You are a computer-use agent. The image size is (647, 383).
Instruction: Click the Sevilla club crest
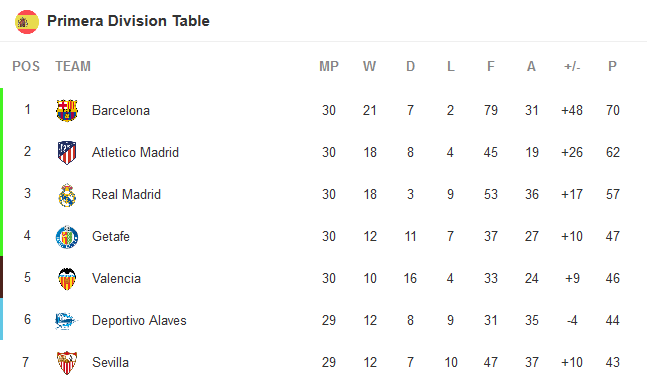point(67,362)
